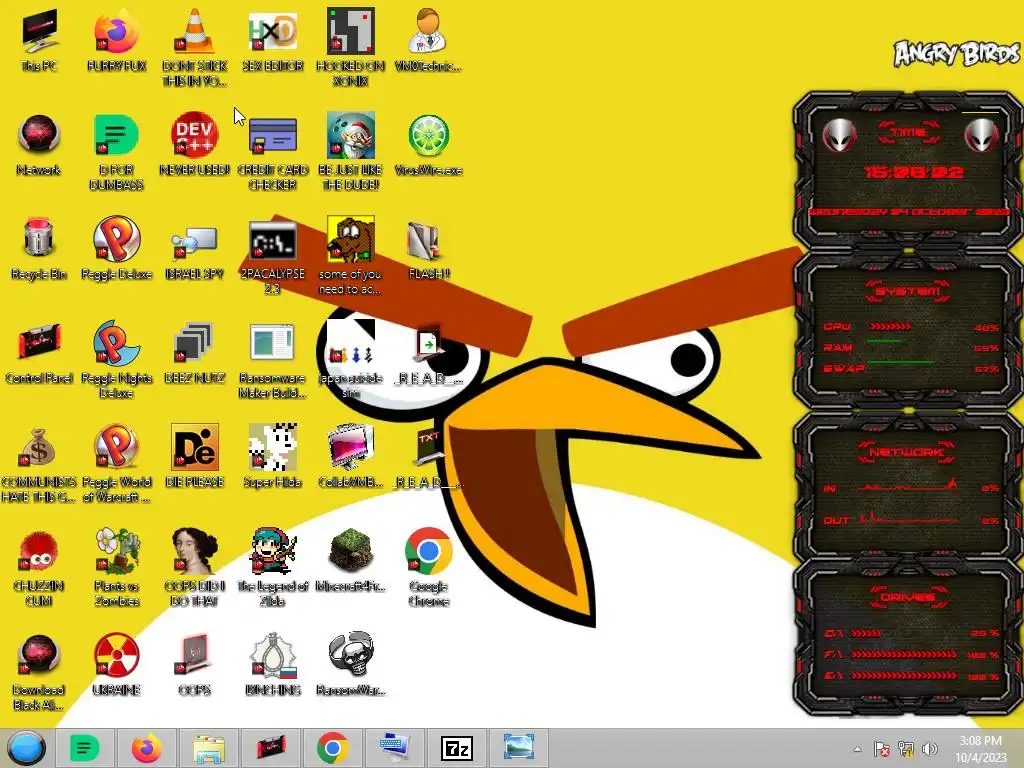Click the TIME gadget header

[908, 132]
